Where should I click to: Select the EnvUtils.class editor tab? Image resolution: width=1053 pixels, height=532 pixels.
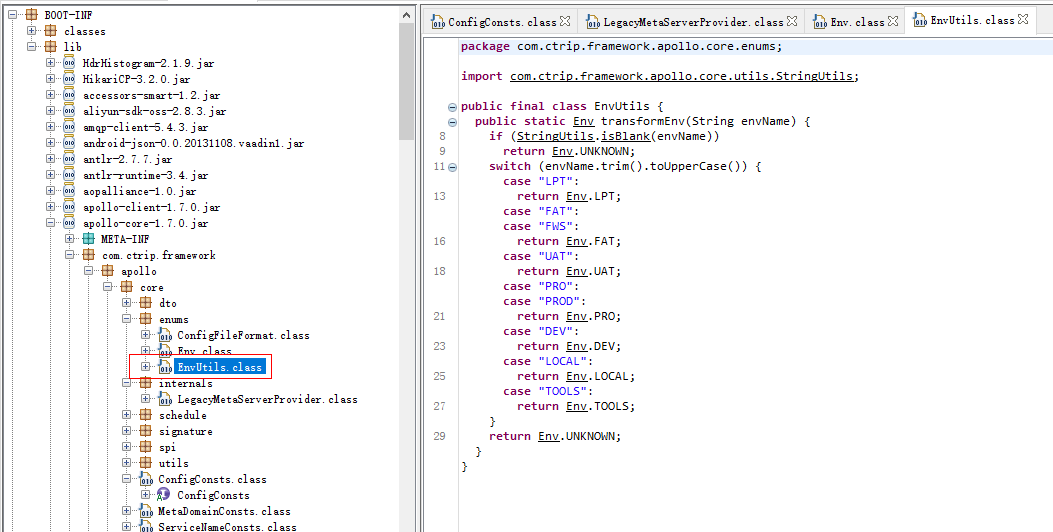click(x=972, y=20)
